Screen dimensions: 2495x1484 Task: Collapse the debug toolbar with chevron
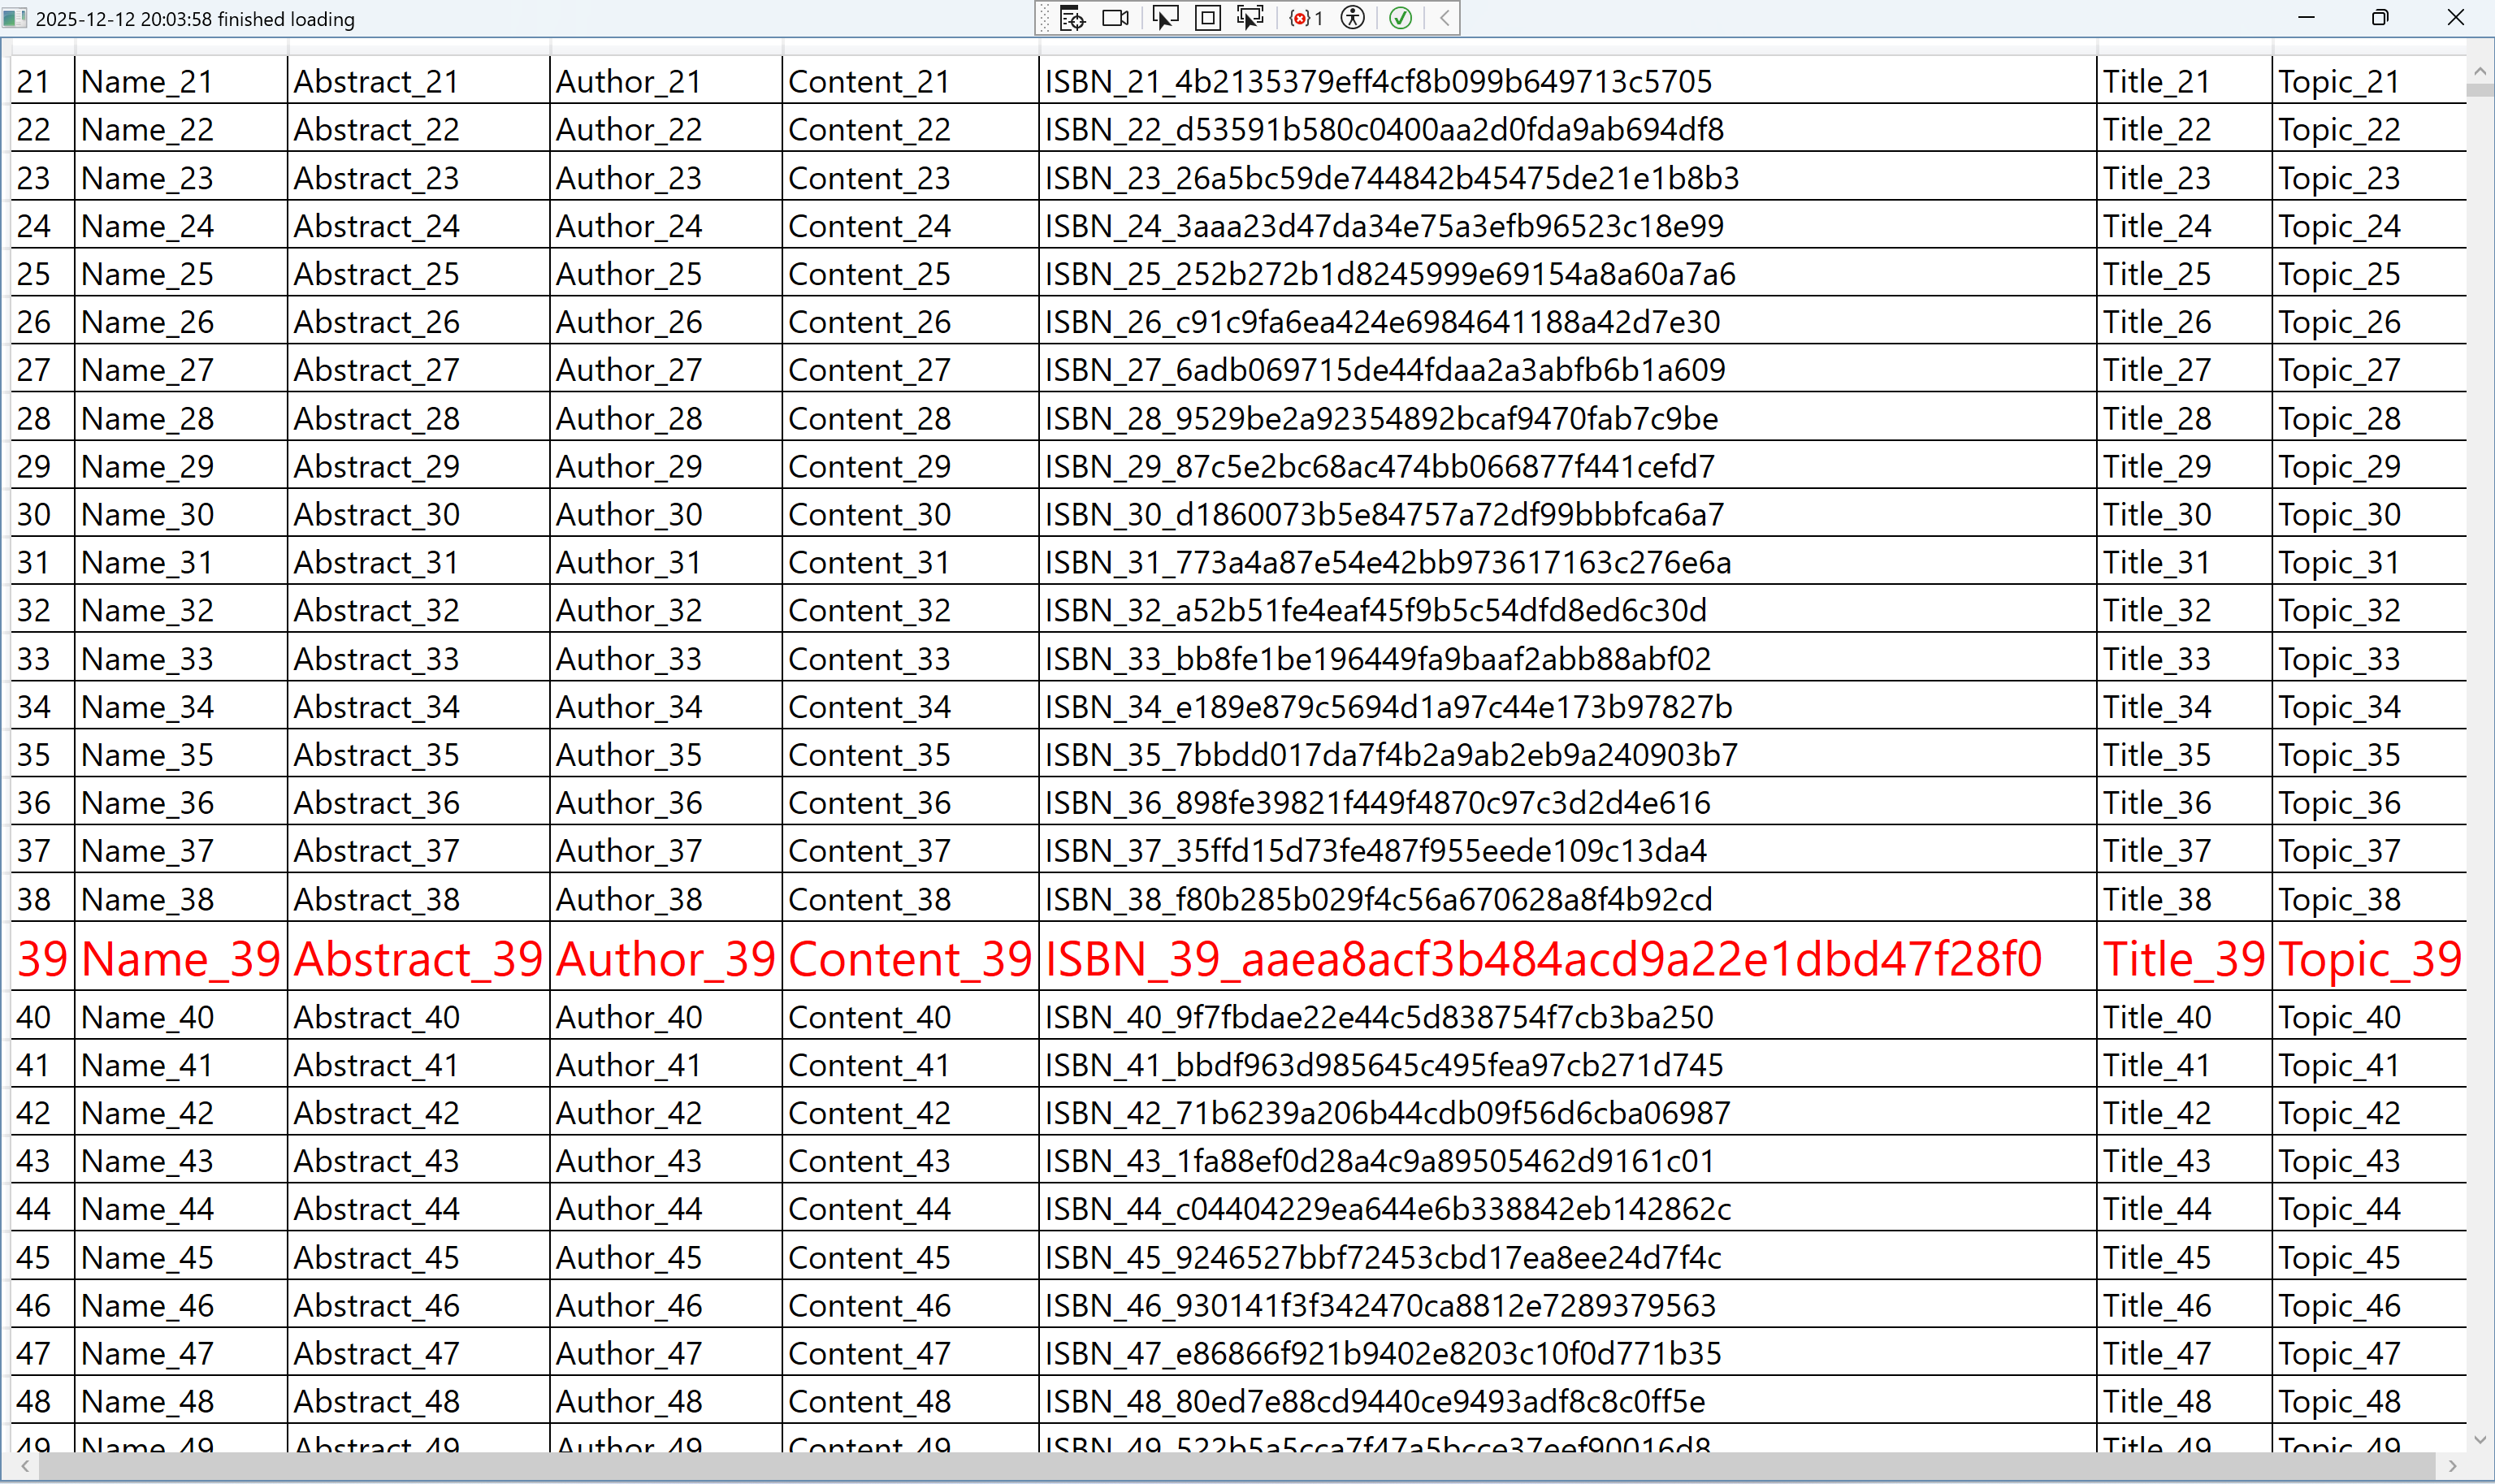[1445, 18]
